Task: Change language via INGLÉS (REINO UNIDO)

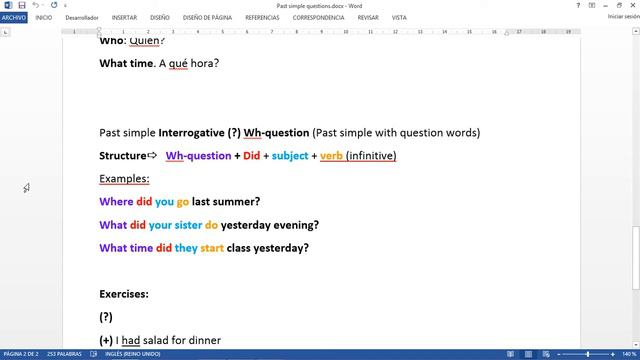Action: (x=133, y=354)
